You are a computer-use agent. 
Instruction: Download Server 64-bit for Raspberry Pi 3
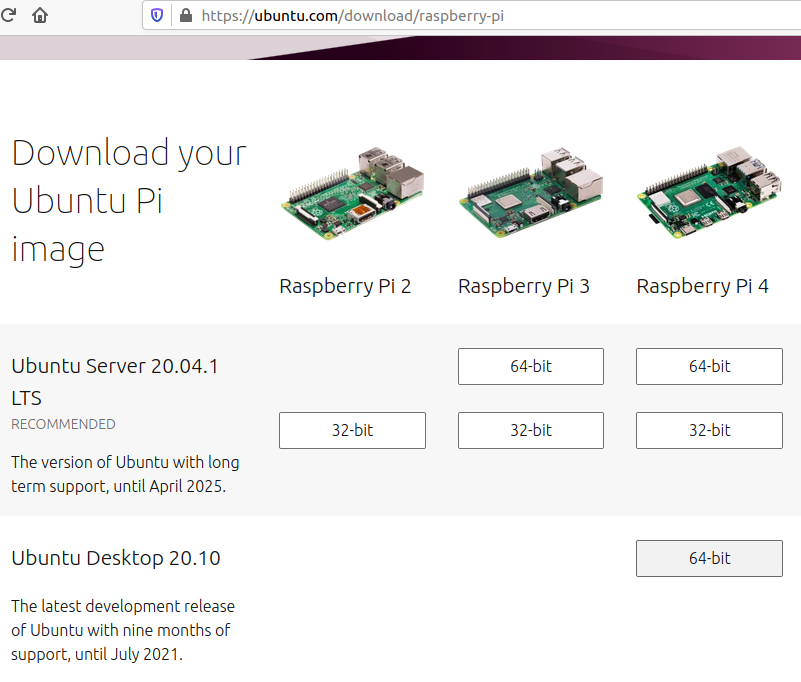tap(531, 366)
